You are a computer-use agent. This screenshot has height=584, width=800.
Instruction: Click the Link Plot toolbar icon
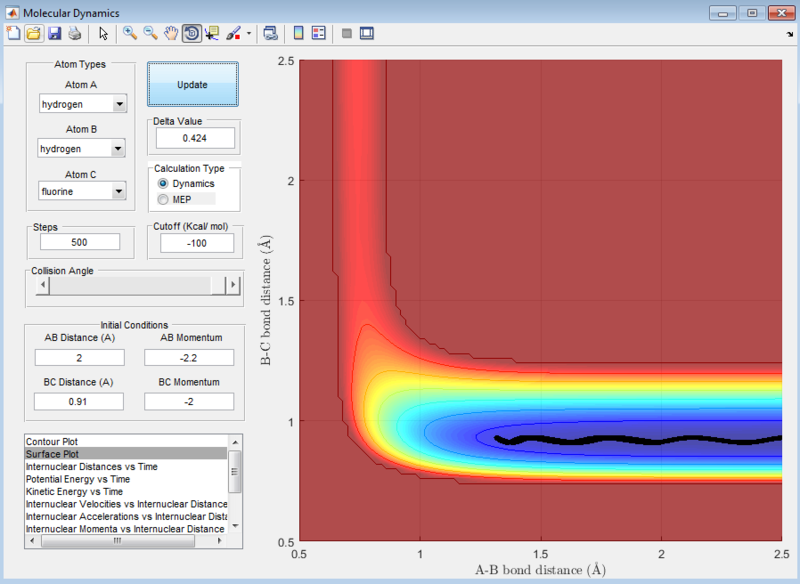[x=270, y=34]
